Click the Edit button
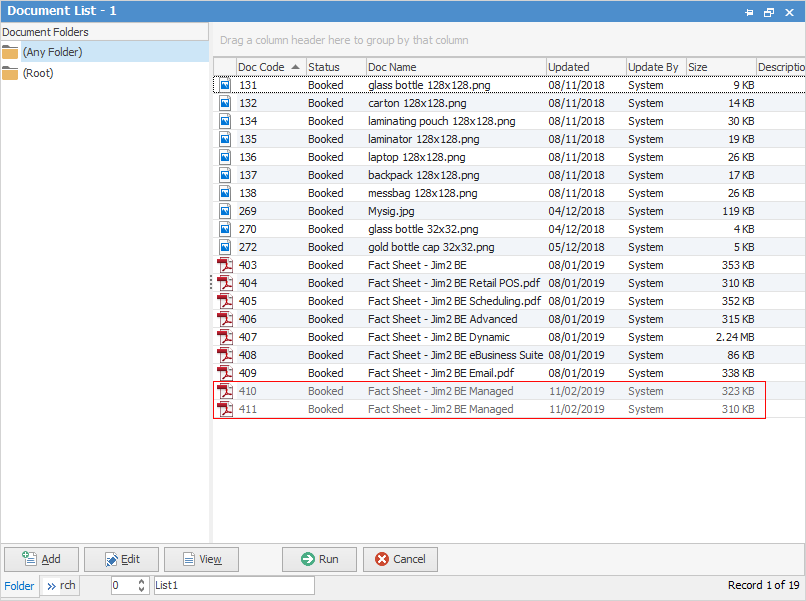This screenshot has height=601, width=806. 121,559
